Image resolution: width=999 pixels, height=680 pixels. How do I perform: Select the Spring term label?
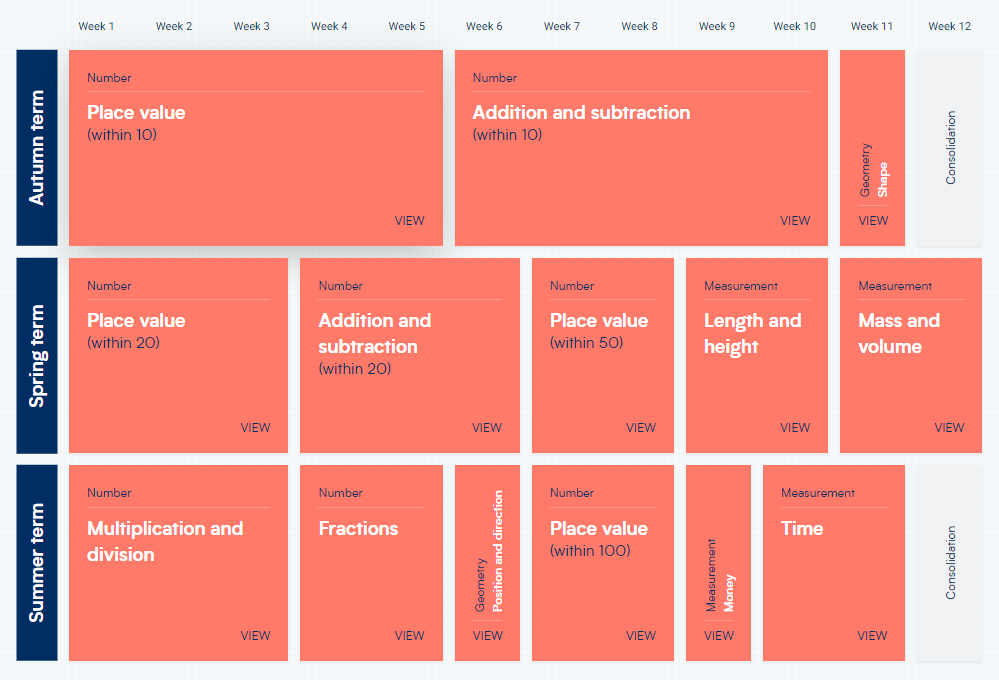pyautogui.click(x=37, y=356)
